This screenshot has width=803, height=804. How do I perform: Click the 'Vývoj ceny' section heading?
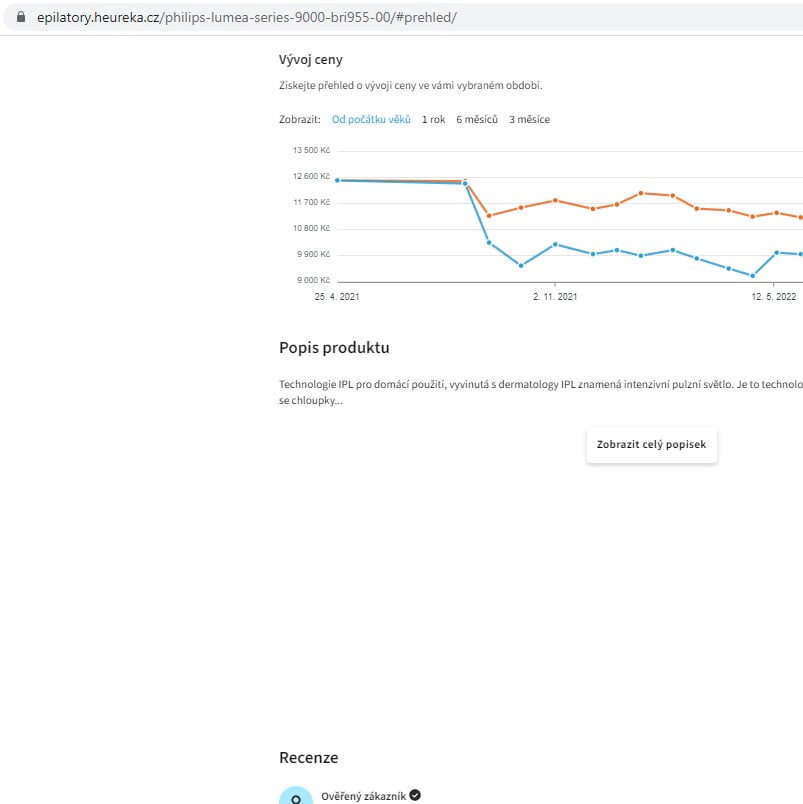pos(310,60)
